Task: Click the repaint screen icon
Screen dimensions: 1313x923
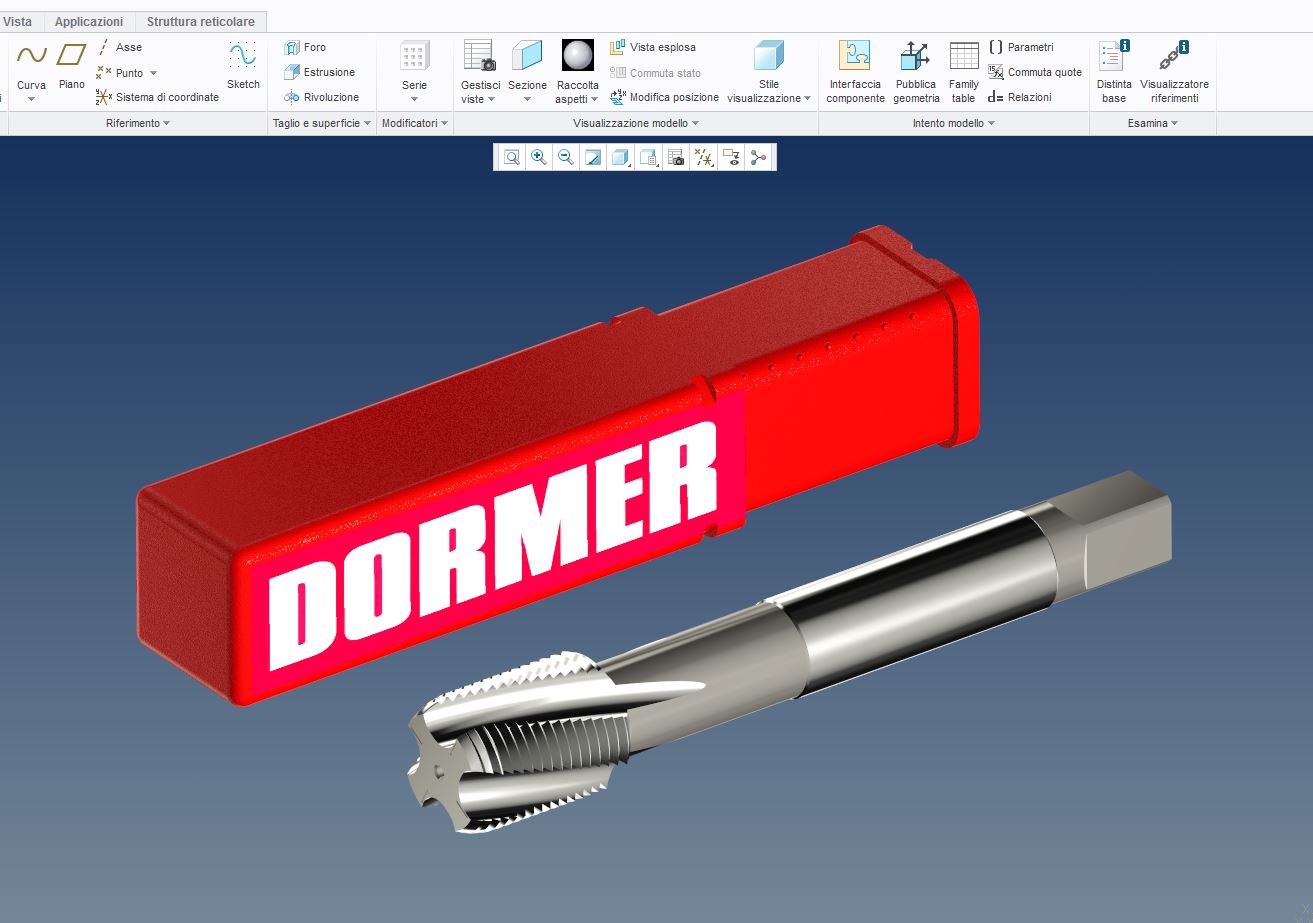Action: [x=592, y=157]
